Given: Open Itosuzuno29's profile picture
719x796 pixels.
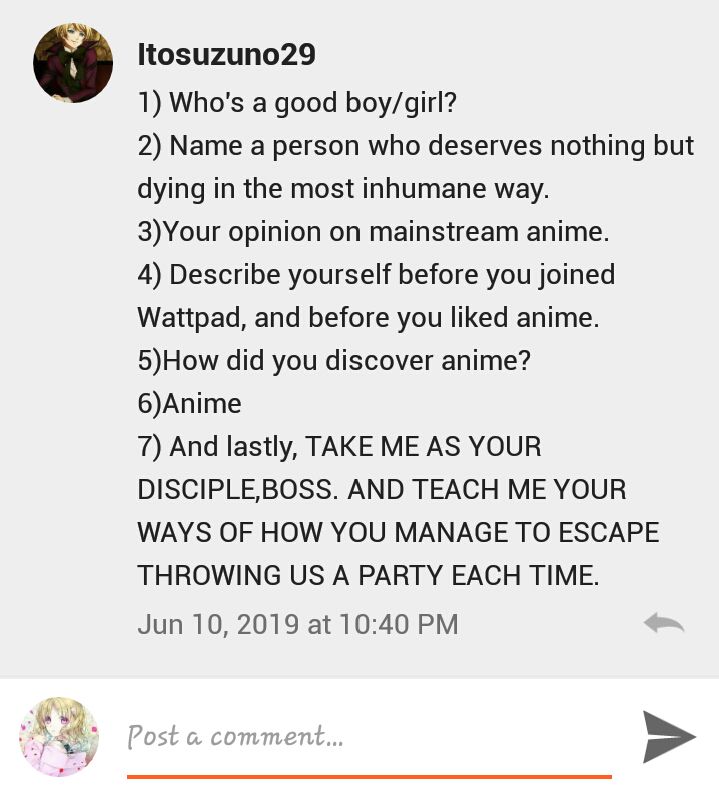Looking at the screenshot, I should coord(73,63).
